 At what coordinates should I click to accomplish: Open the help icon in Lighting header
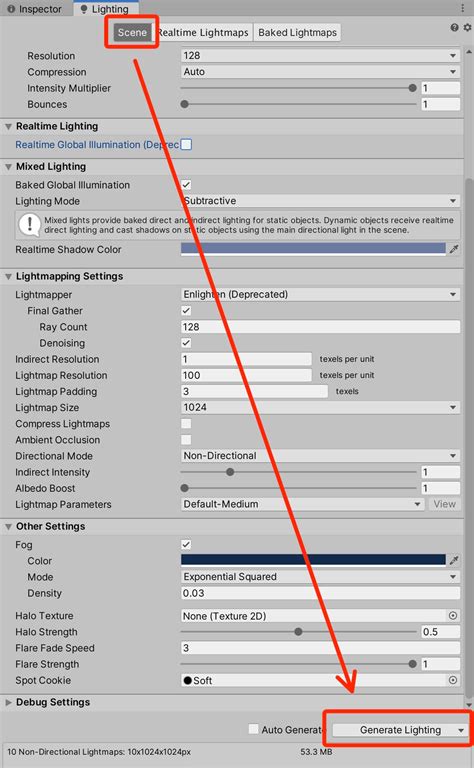tap(454, 27)
